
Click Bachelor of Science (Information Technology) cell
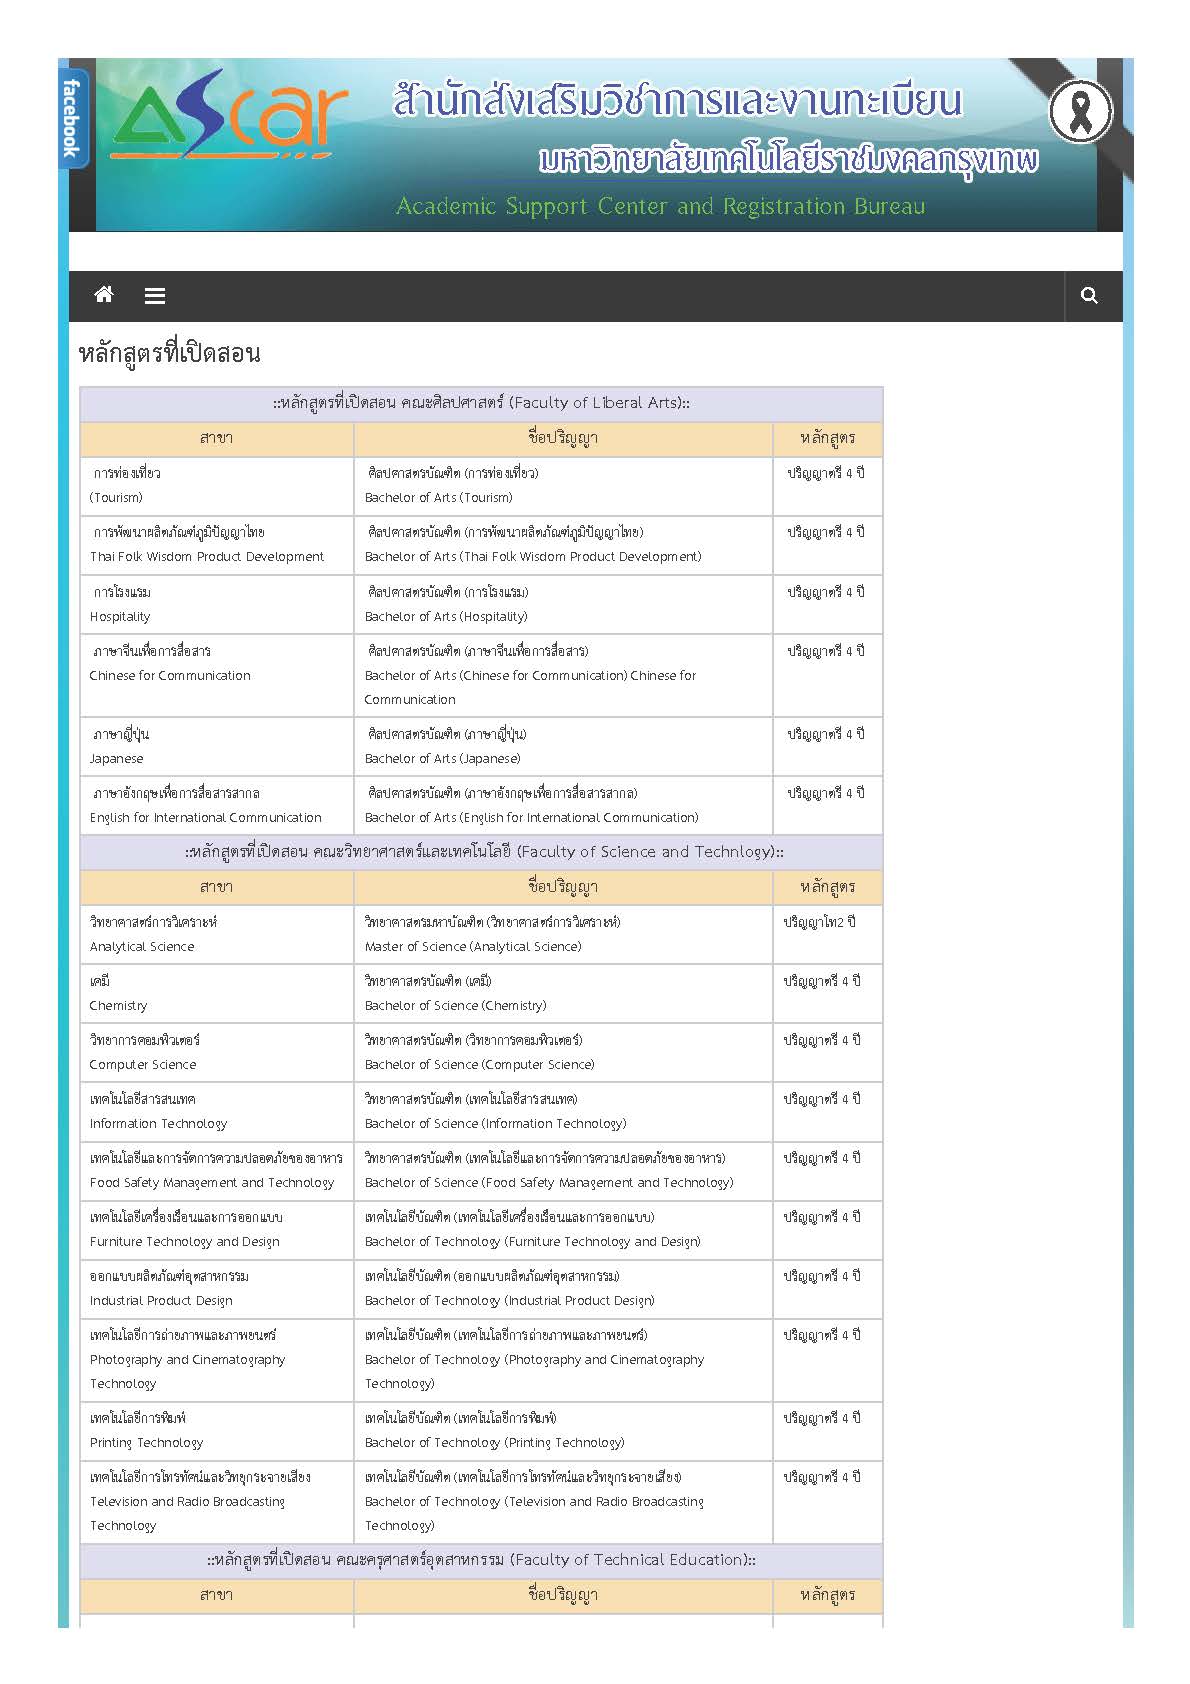[563, 1112]
